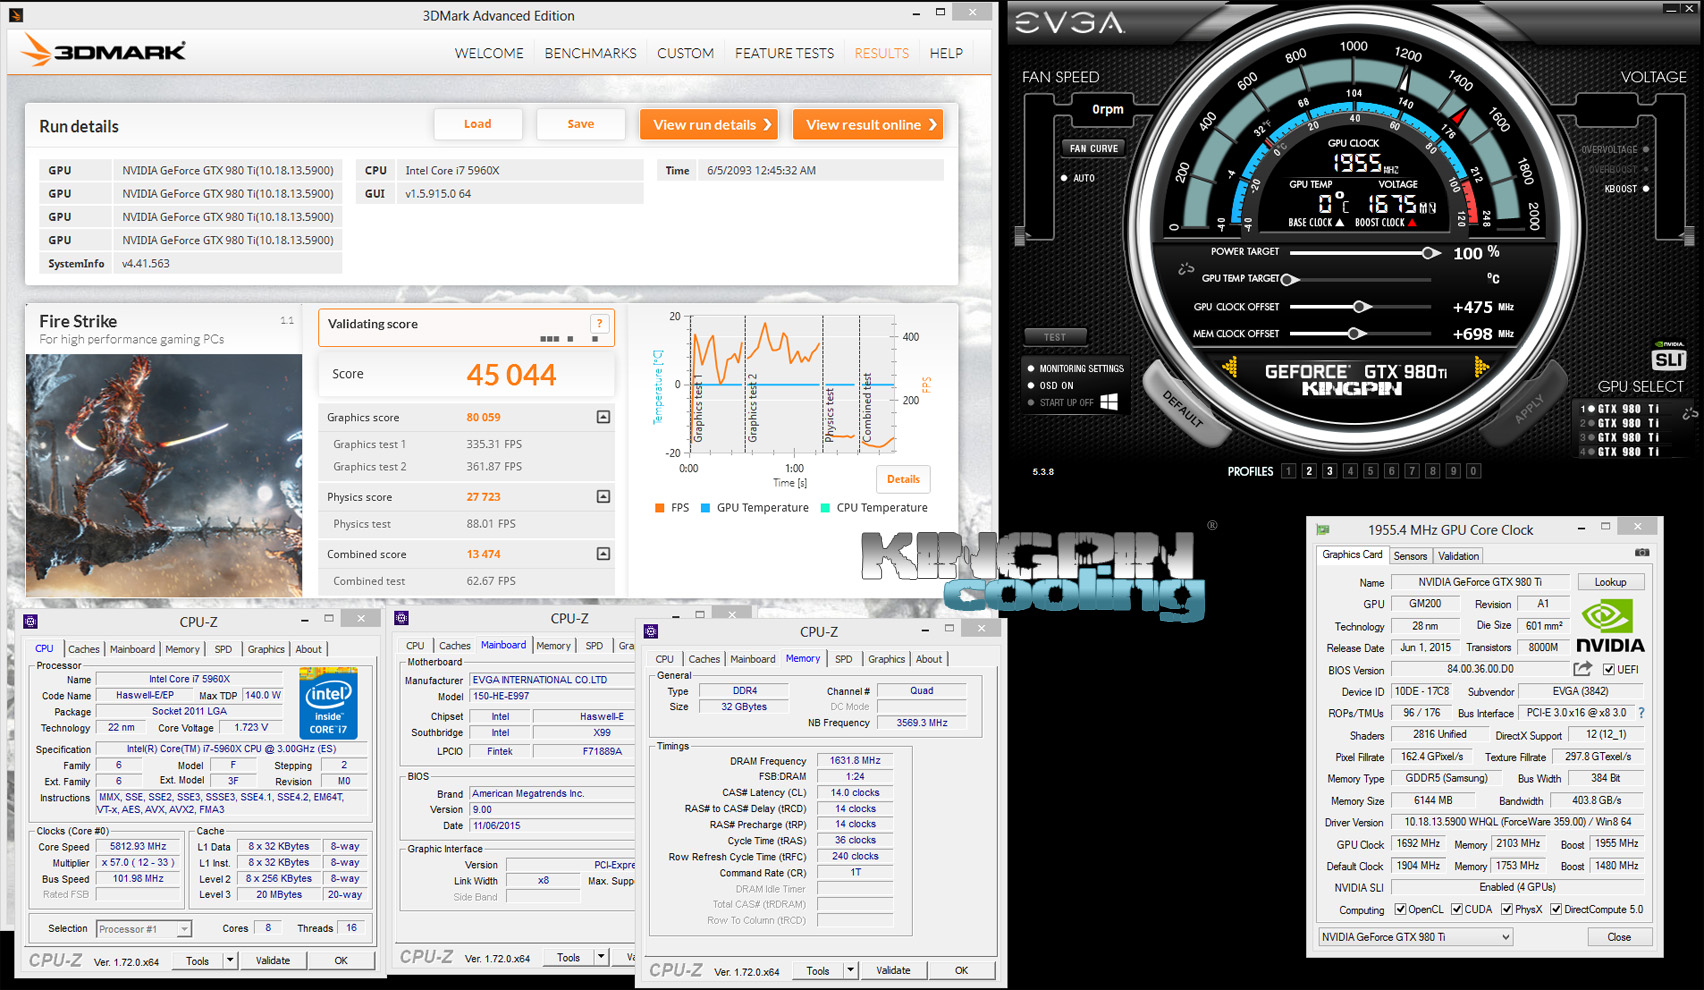Toggle the CUDA checkbox
Image resolution: width=1704 pixels, height=990 pixels.
click(1457, 909)
